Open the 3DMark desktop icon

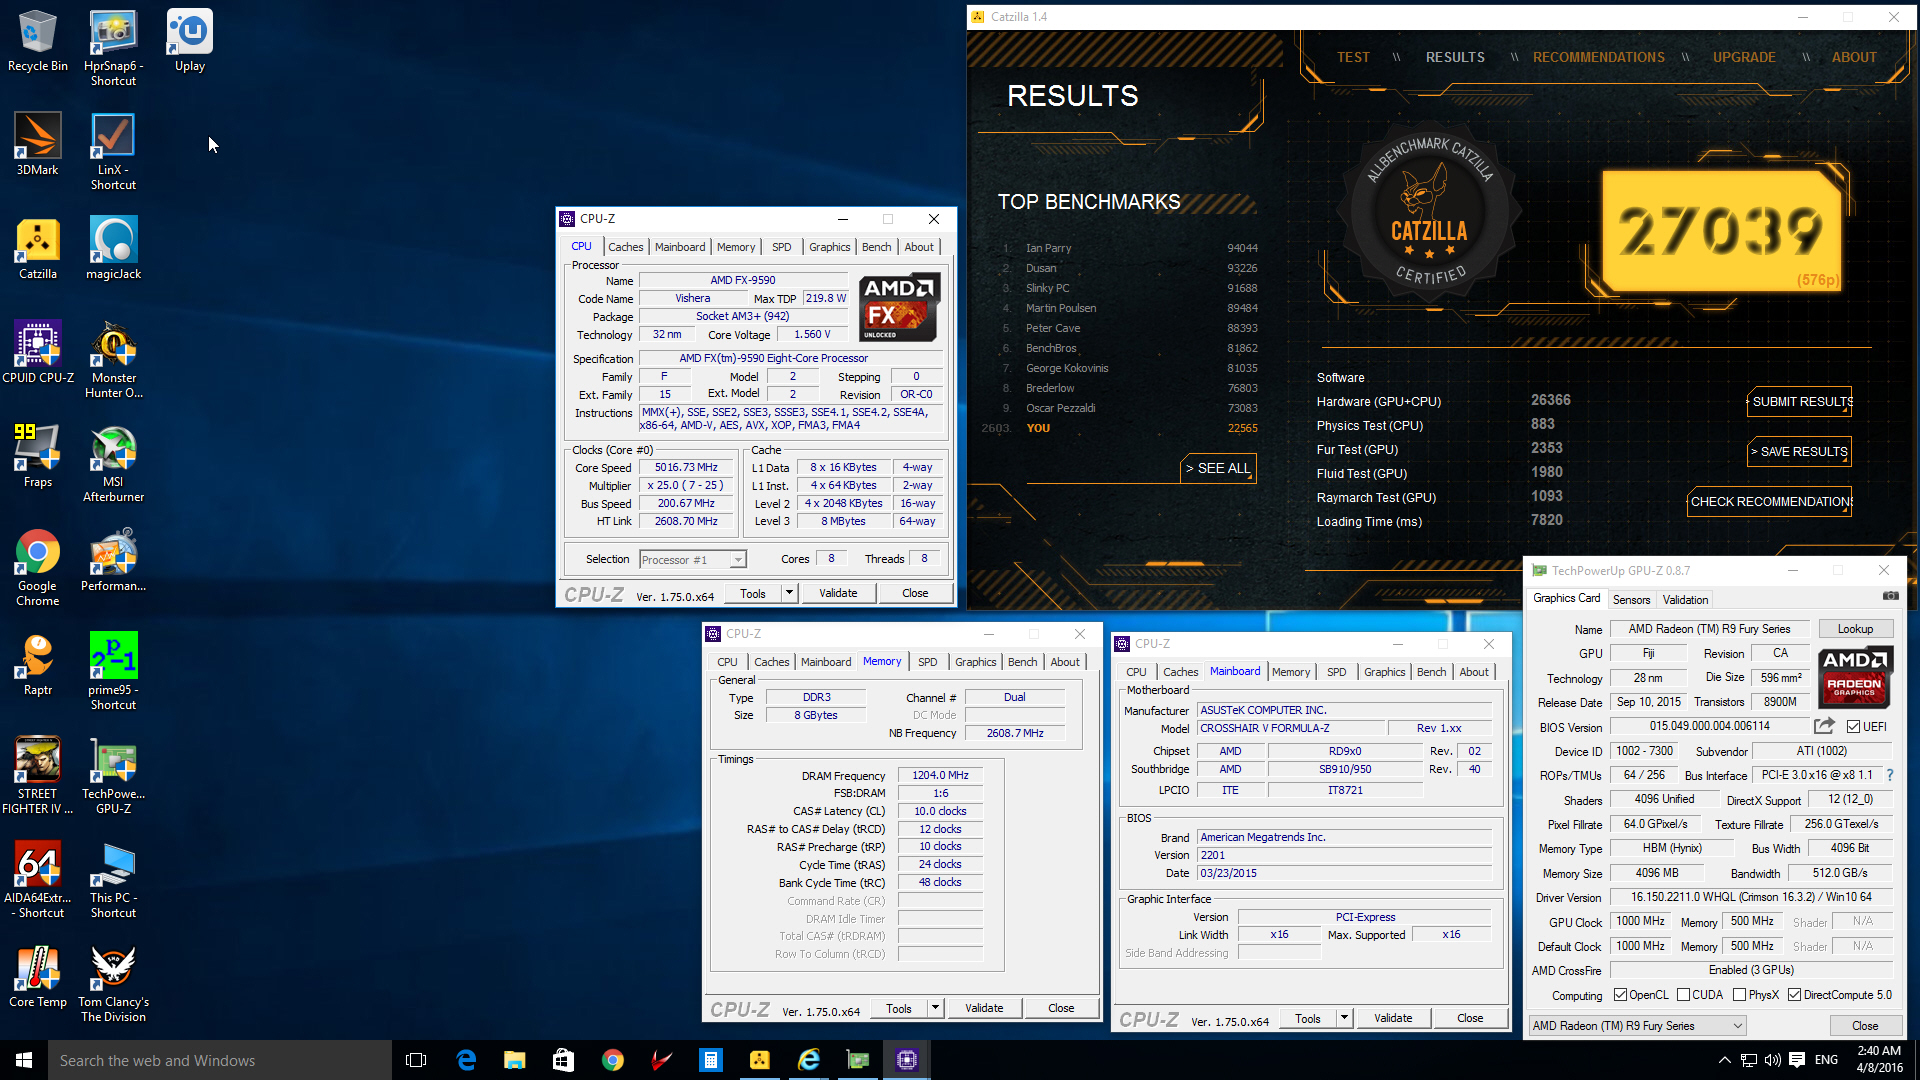tap(37, 145)
